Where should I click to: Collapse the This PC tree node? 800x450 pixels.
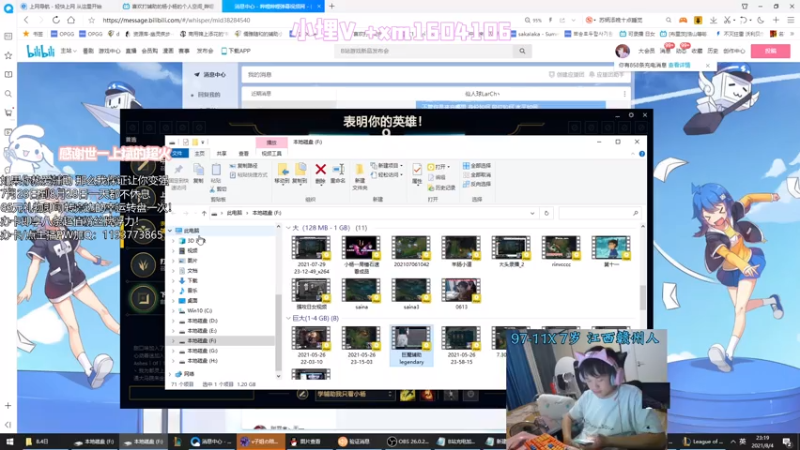(x=170, y=231)
